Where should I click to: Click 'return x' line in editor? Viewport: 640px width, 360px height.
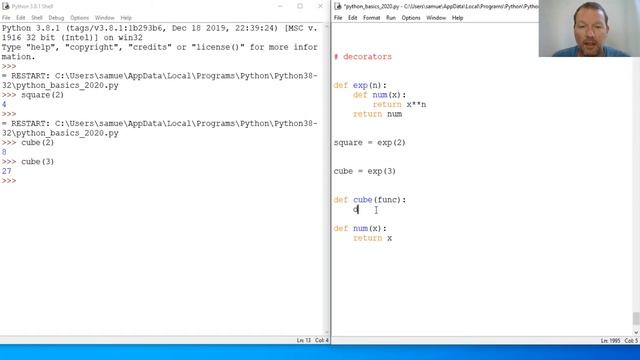click(x=372, y=238)
